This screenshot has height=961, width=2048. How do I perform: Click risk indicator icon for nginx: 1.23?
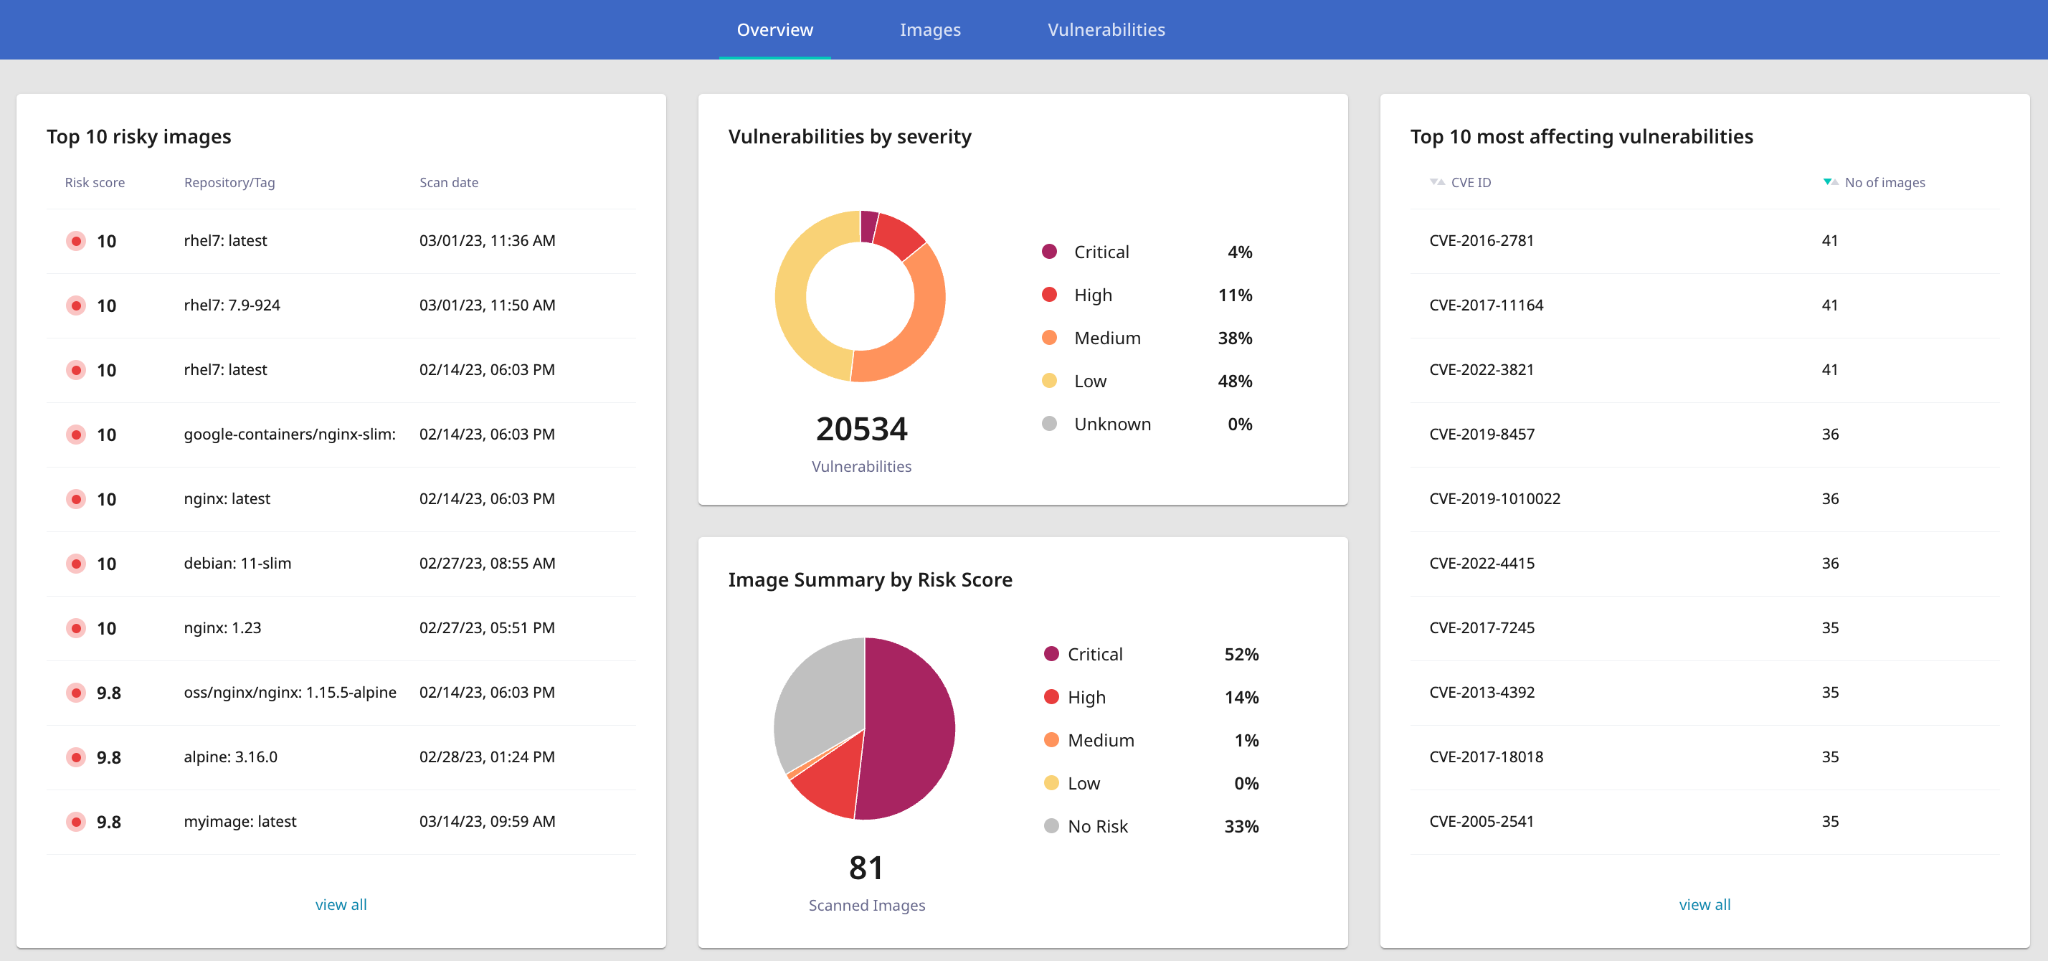point(76,628)
